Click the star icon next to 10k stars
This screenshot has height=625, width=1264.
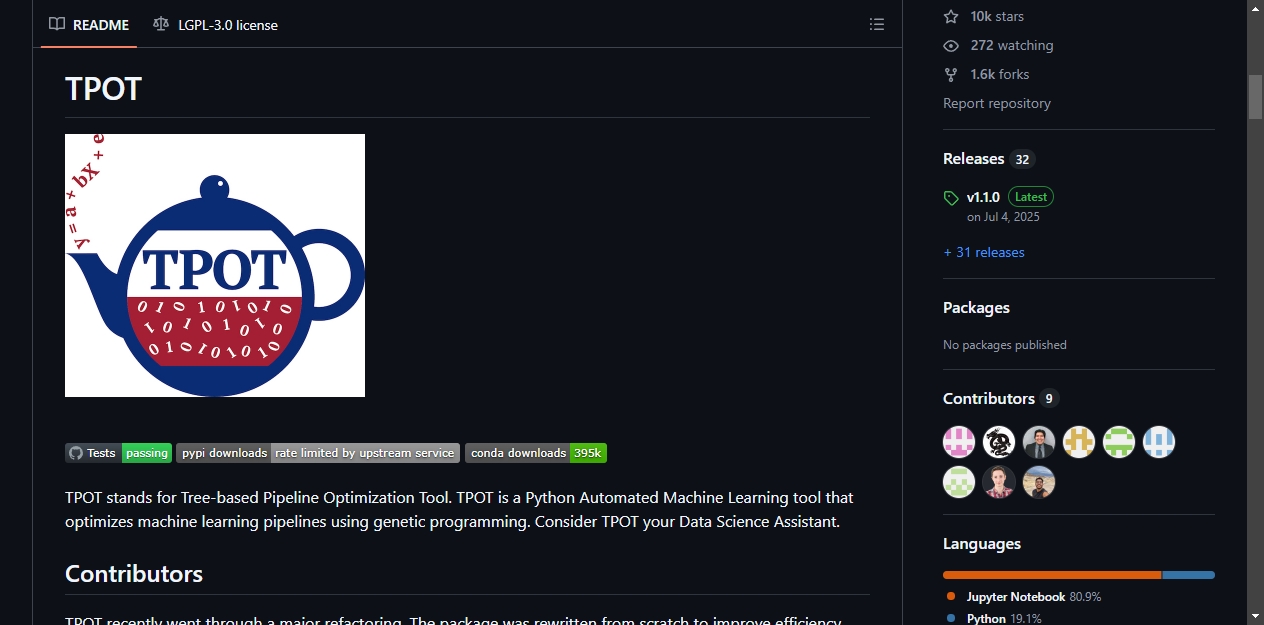(x=951, y=16)
